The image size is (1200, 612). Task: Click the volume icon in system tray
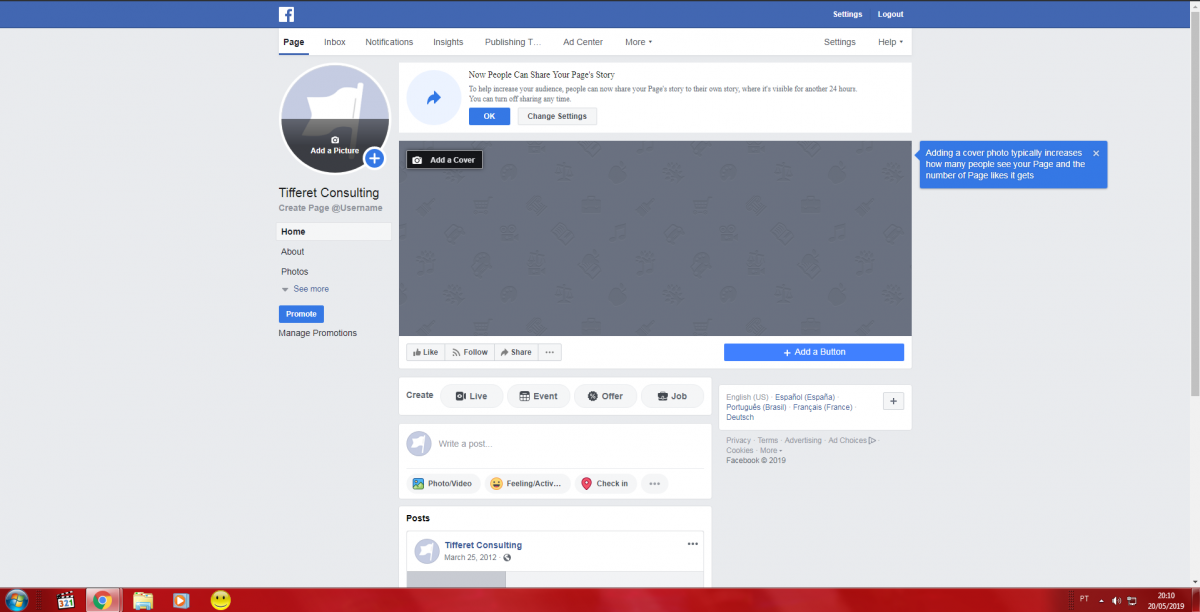pyautogui.click(x=1117, y=600)
